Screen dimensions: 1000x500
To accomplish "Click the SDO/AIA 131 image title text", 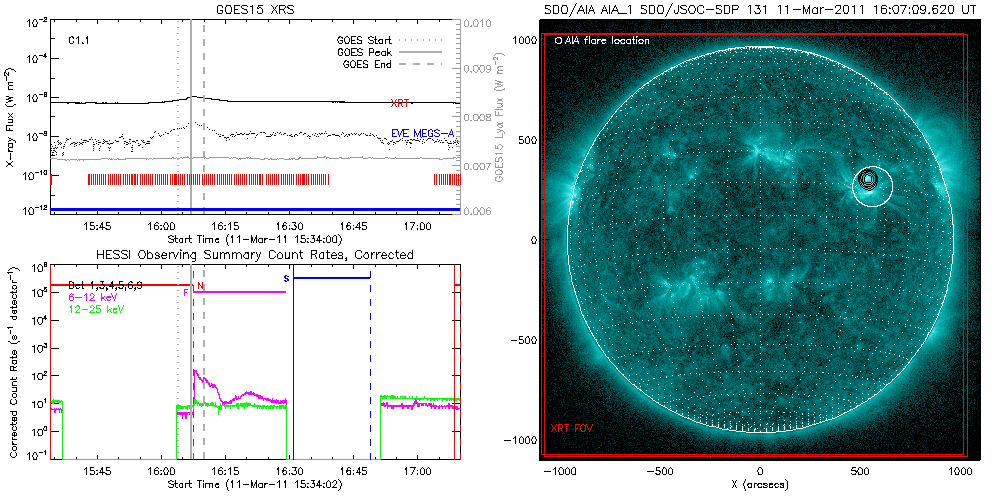I will [x=760, y=8].
